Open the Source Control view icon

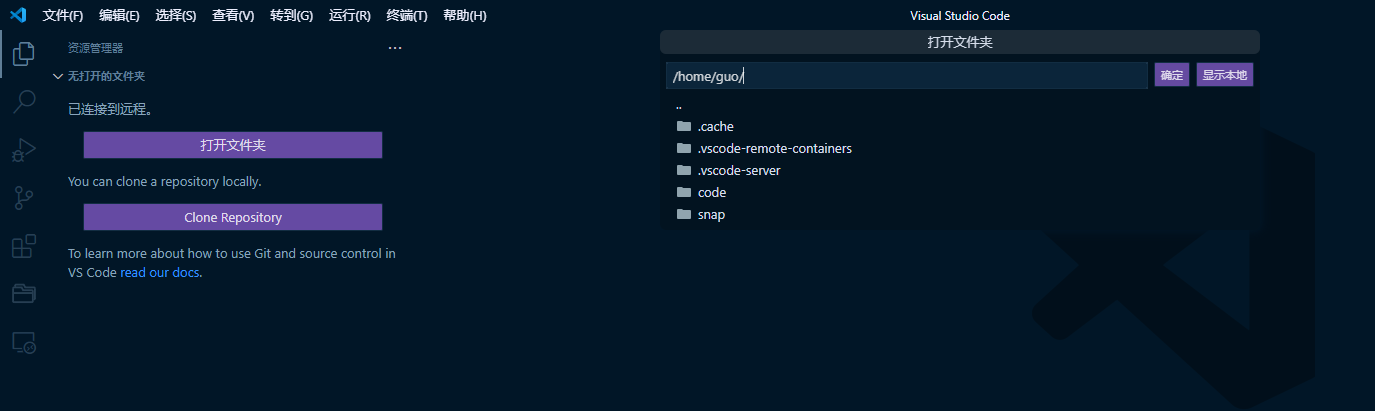(24, 197)
